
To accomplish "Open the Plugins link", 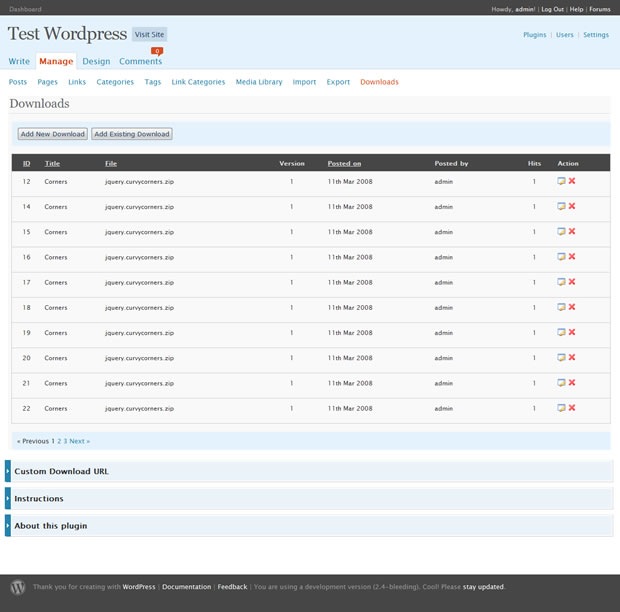I will (535, 35).
